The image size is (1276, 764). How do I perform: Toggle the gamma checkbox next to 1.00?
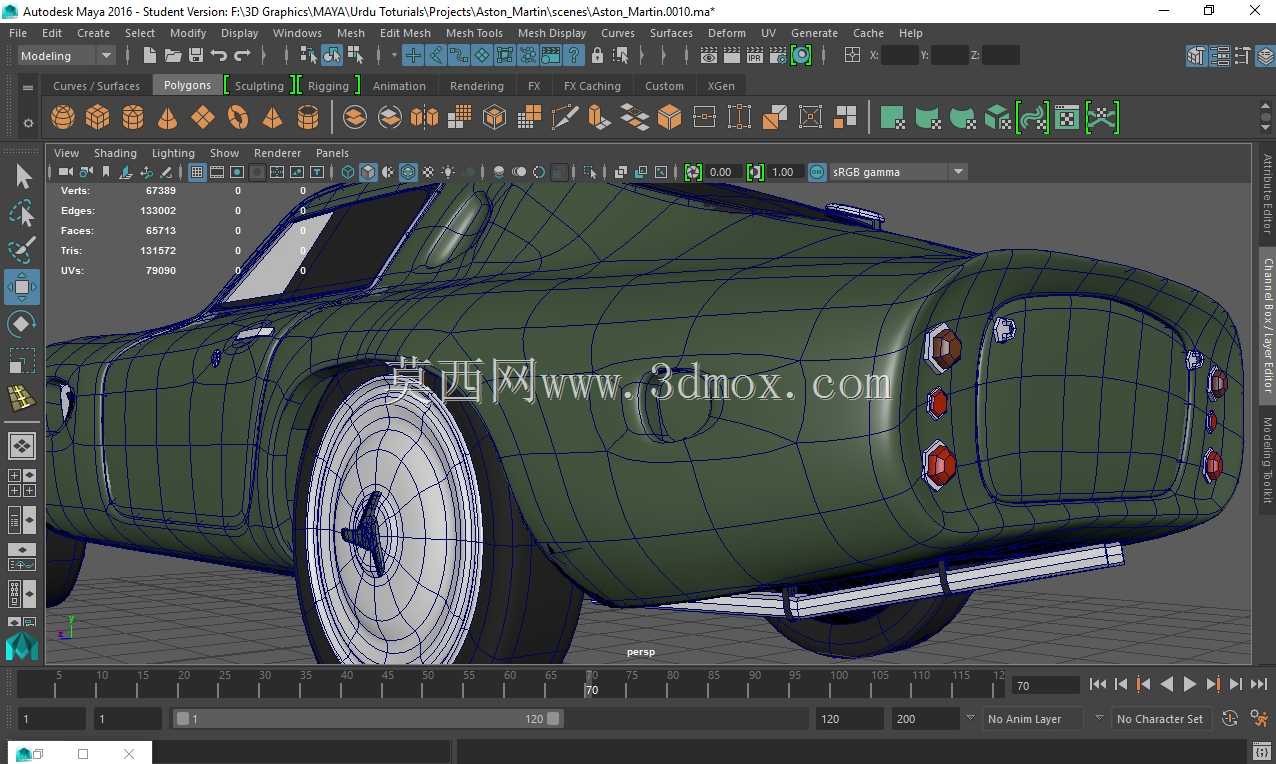755,172
